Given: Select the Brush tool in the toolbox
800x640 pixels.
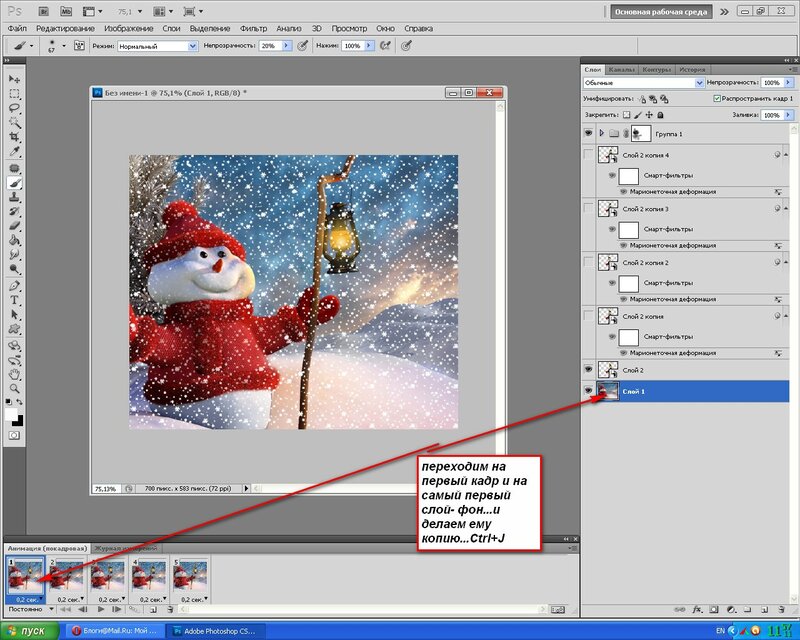Looking at the screenshot, I should [14, 183].
